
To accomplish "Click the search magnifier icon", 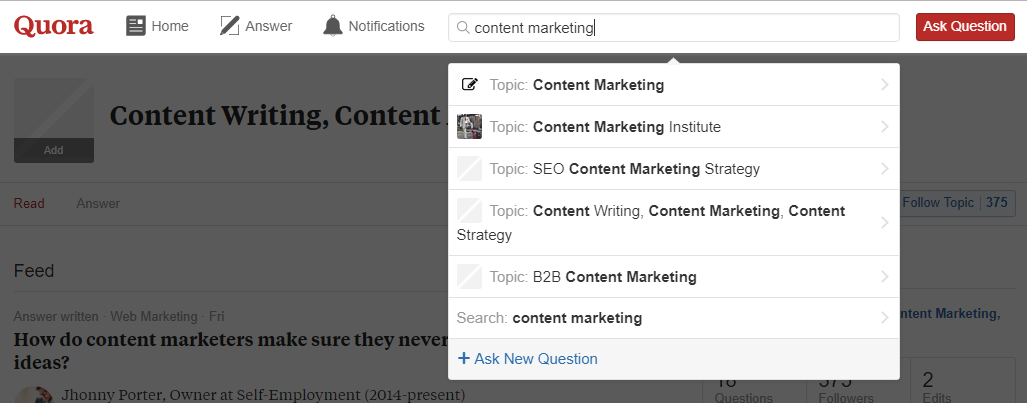I will click(462, 28).
